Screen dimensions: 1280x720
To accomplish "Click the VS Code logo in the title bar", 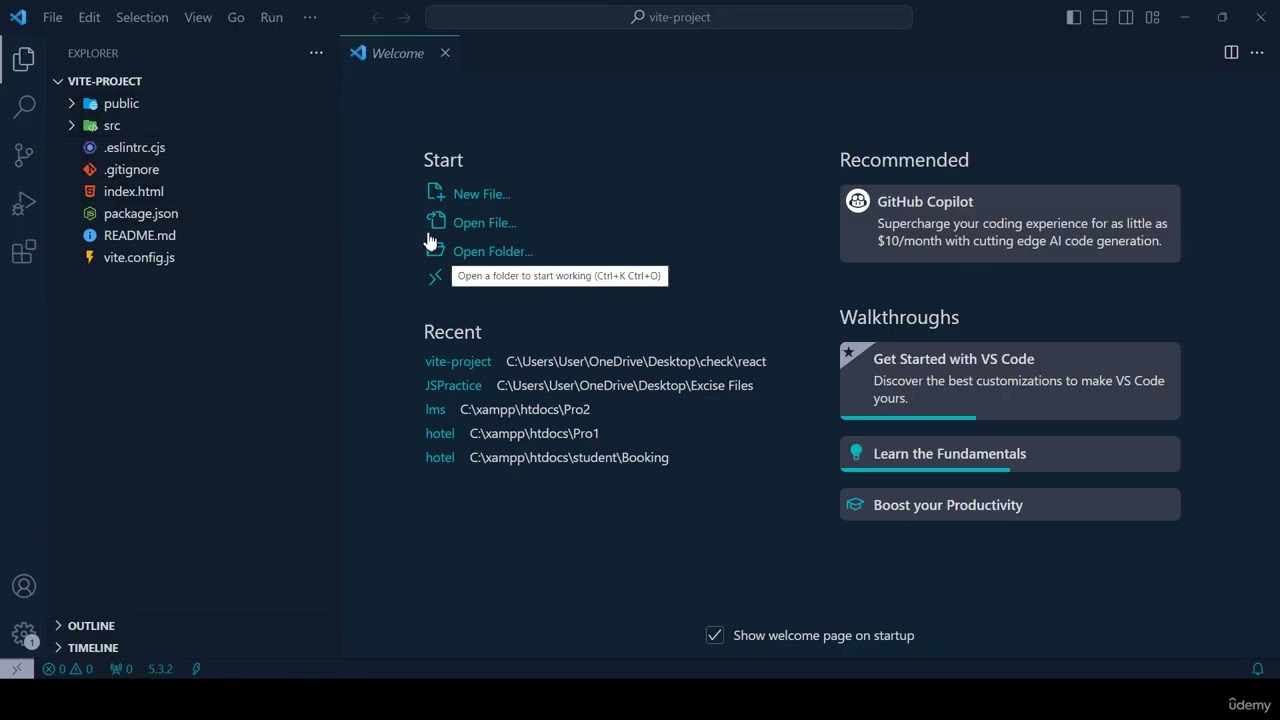I will (18, 17).
